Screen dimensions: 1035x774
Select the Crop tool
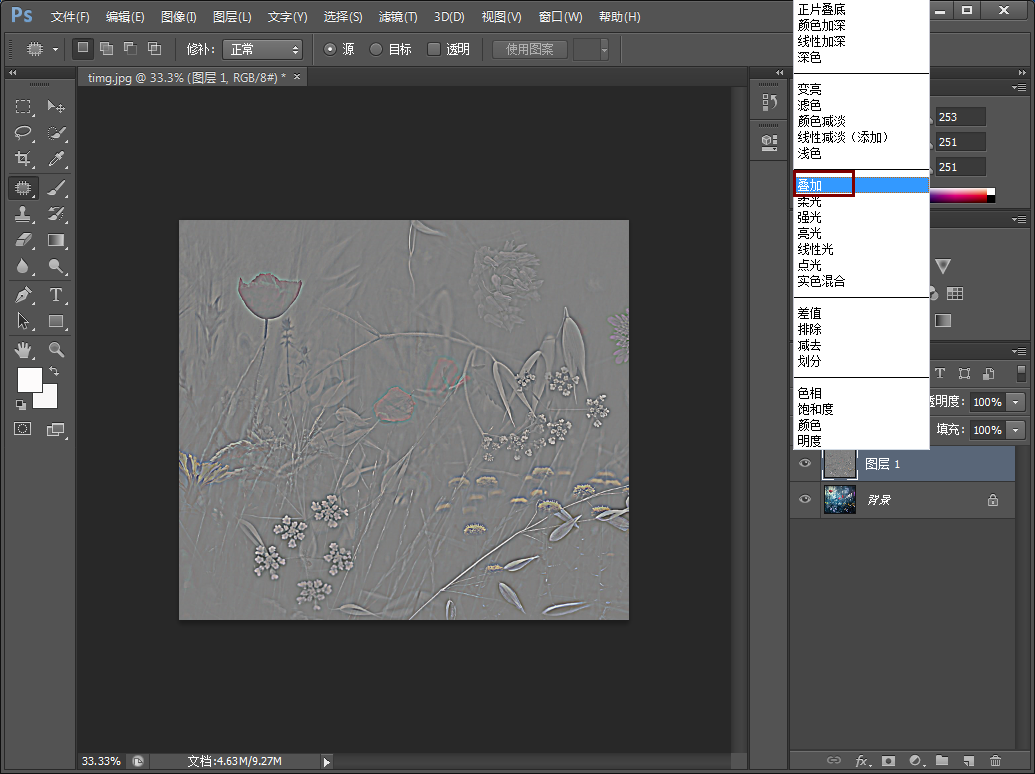(23, 158)
